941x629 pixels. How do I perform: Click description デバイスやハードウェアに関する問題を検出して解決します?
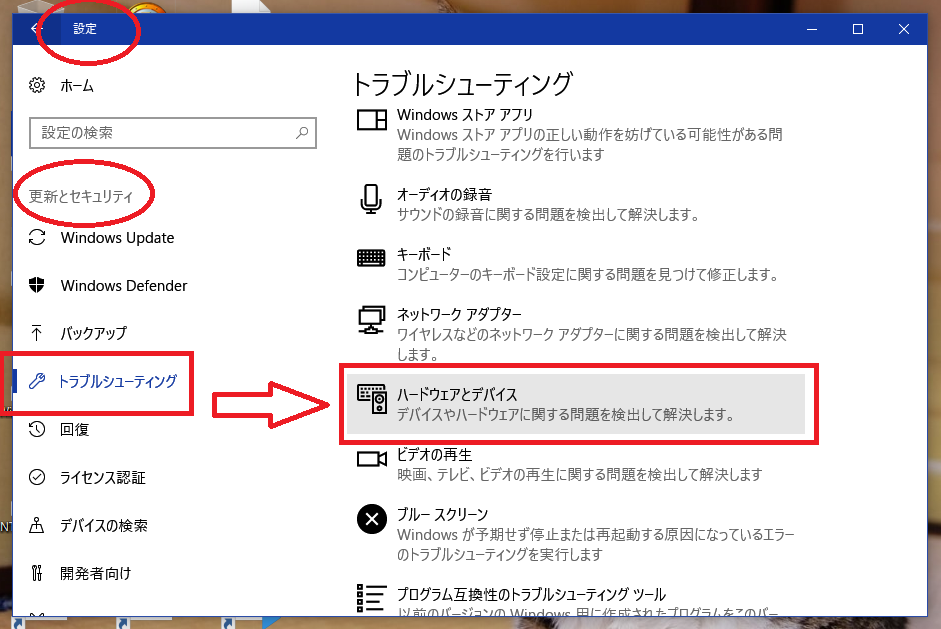(x=566, y=414)
